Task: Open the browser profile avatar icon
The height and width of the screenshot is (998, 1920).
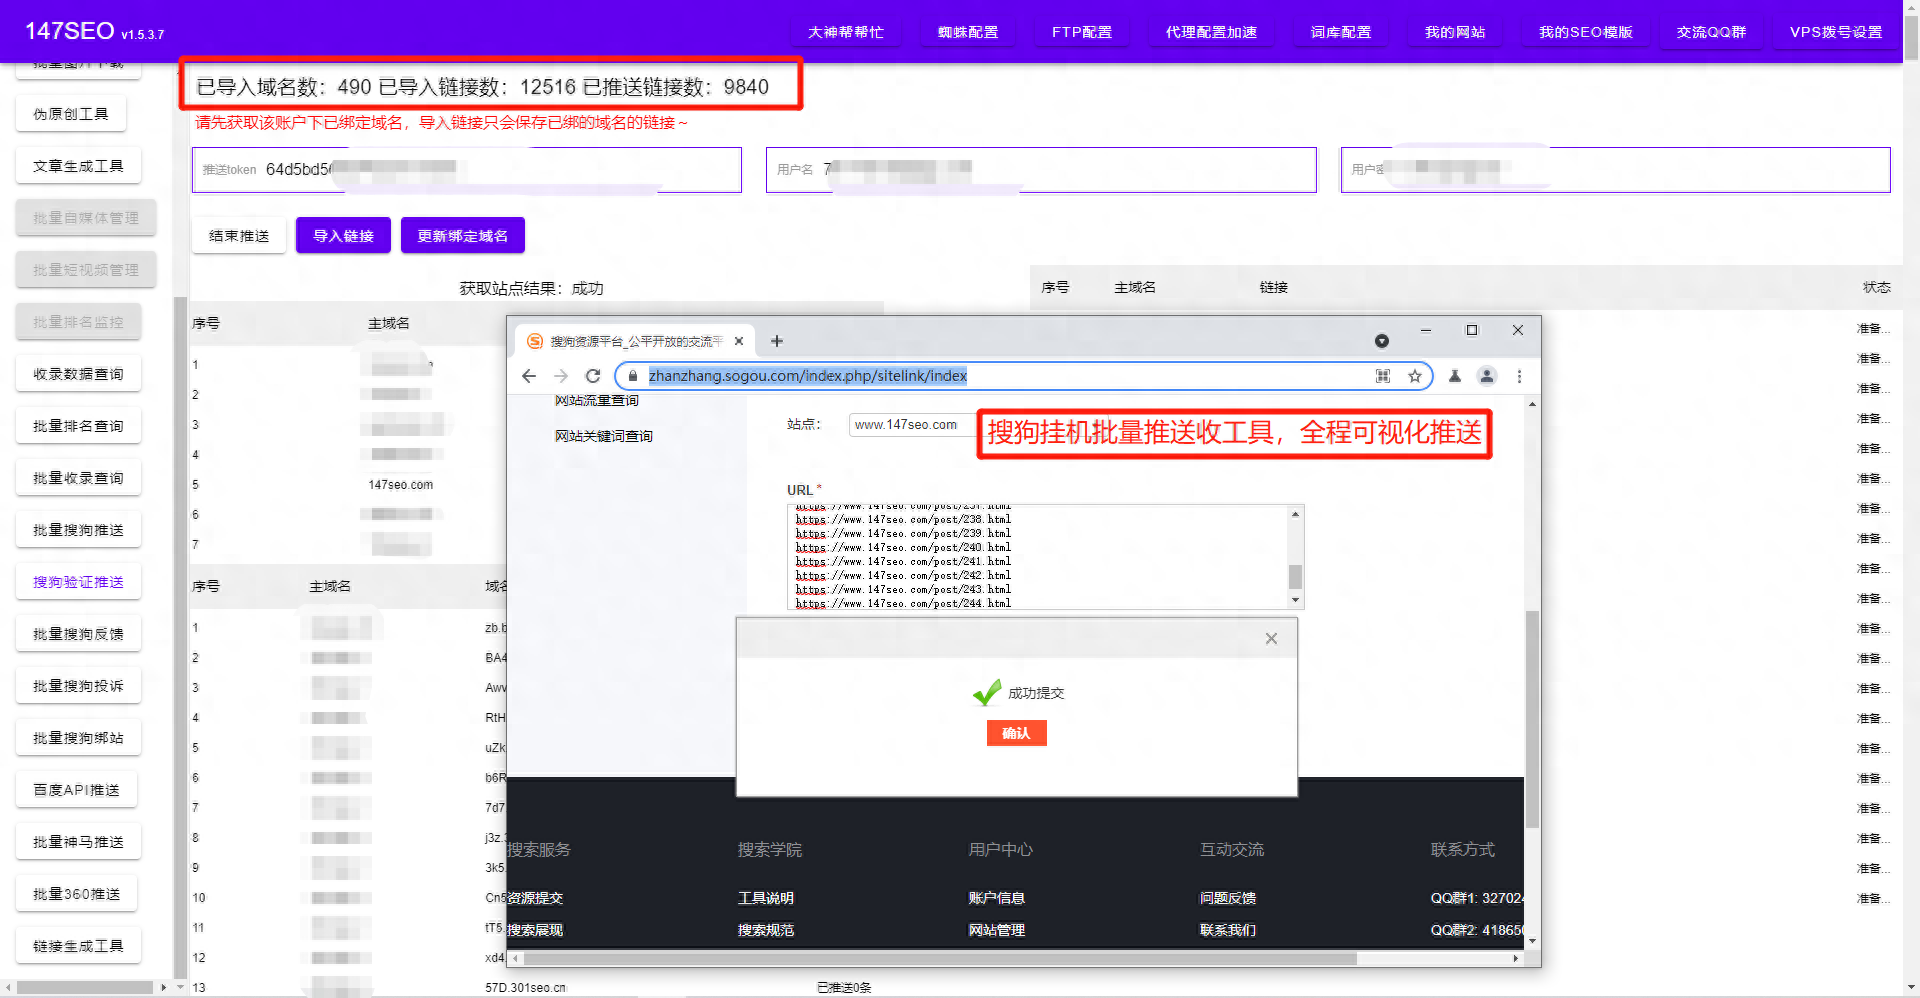Action: tap(1487, 376)
